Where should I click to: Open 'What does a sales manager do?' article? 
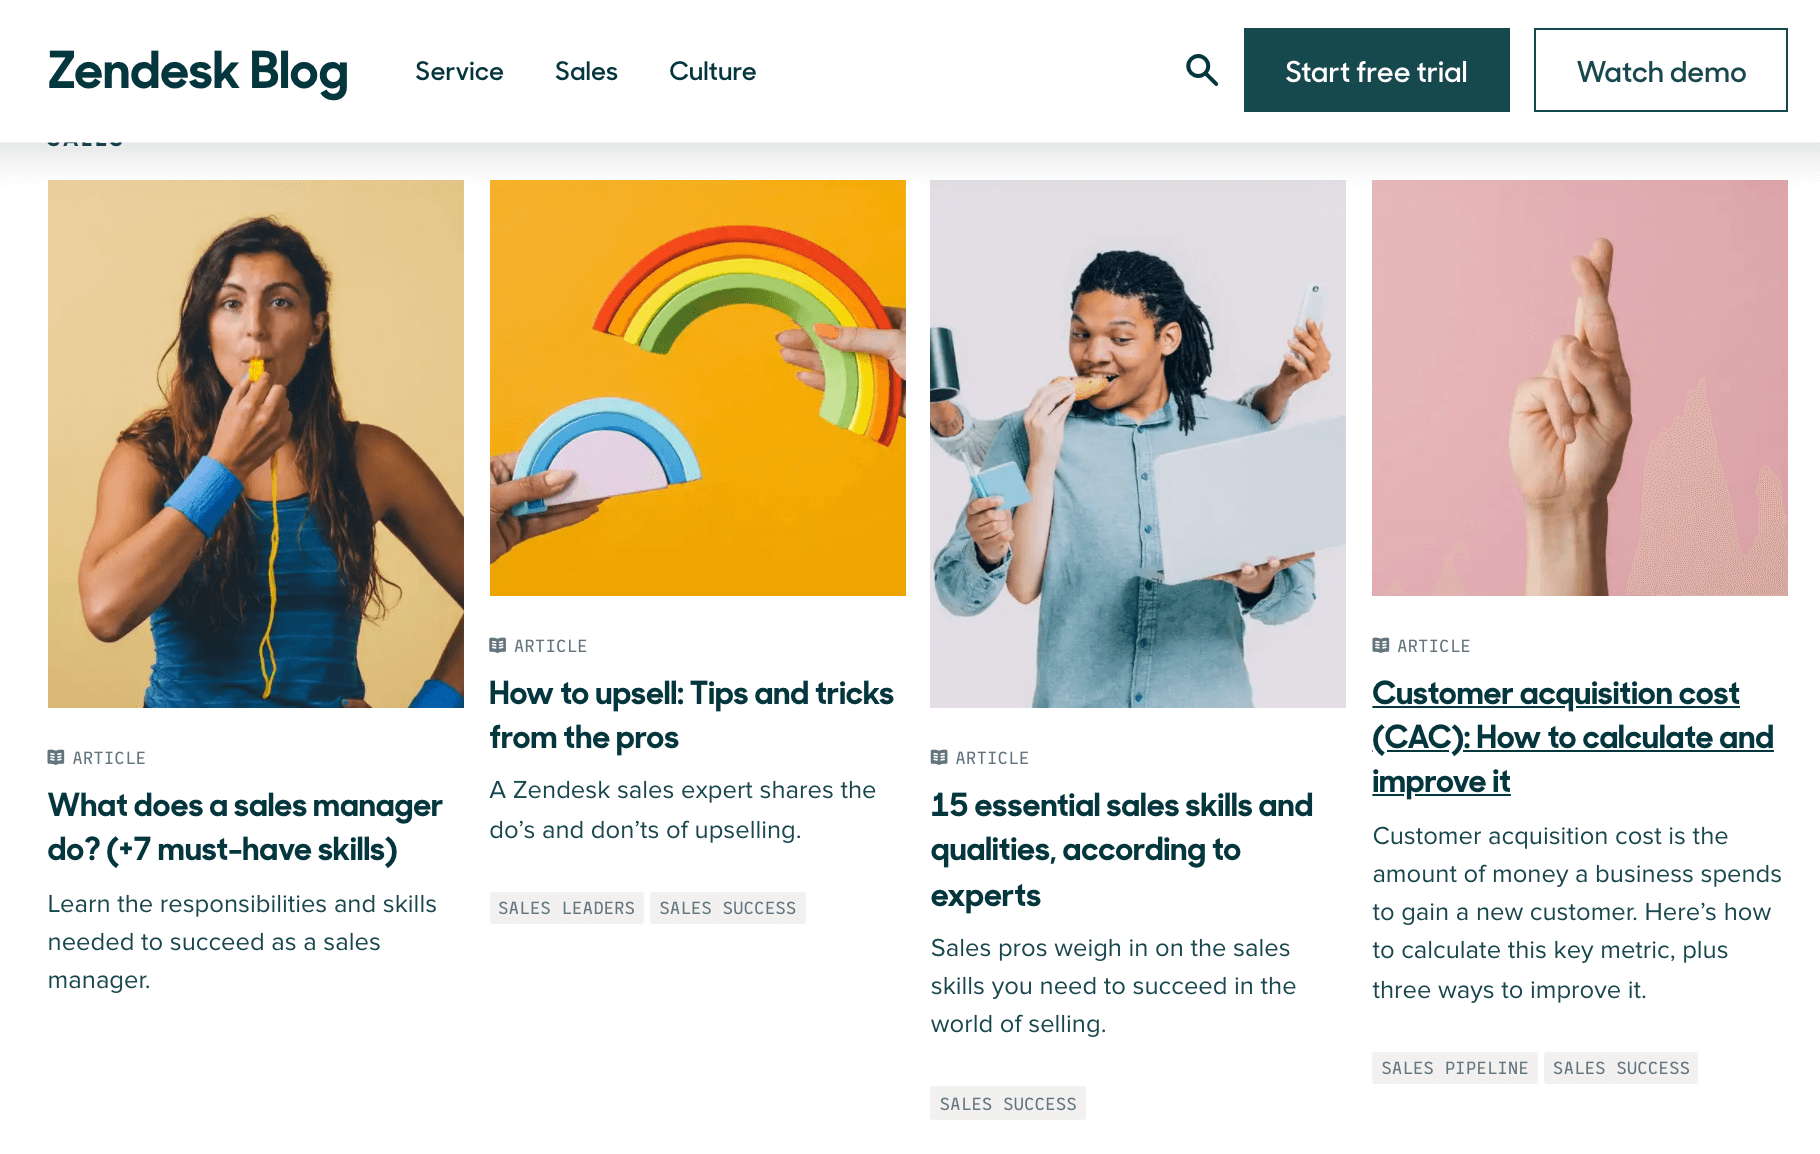(245, 827)
